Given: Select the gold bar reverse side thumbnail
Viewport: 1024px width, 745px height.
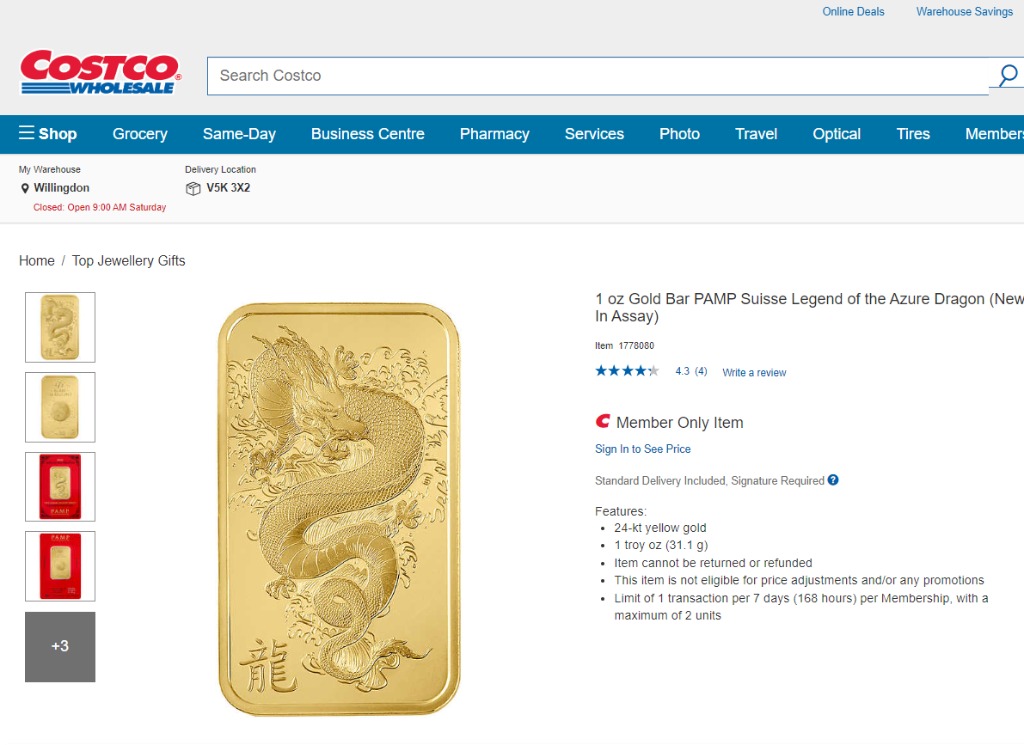Looking at the screenshot, I should point(60,407).
